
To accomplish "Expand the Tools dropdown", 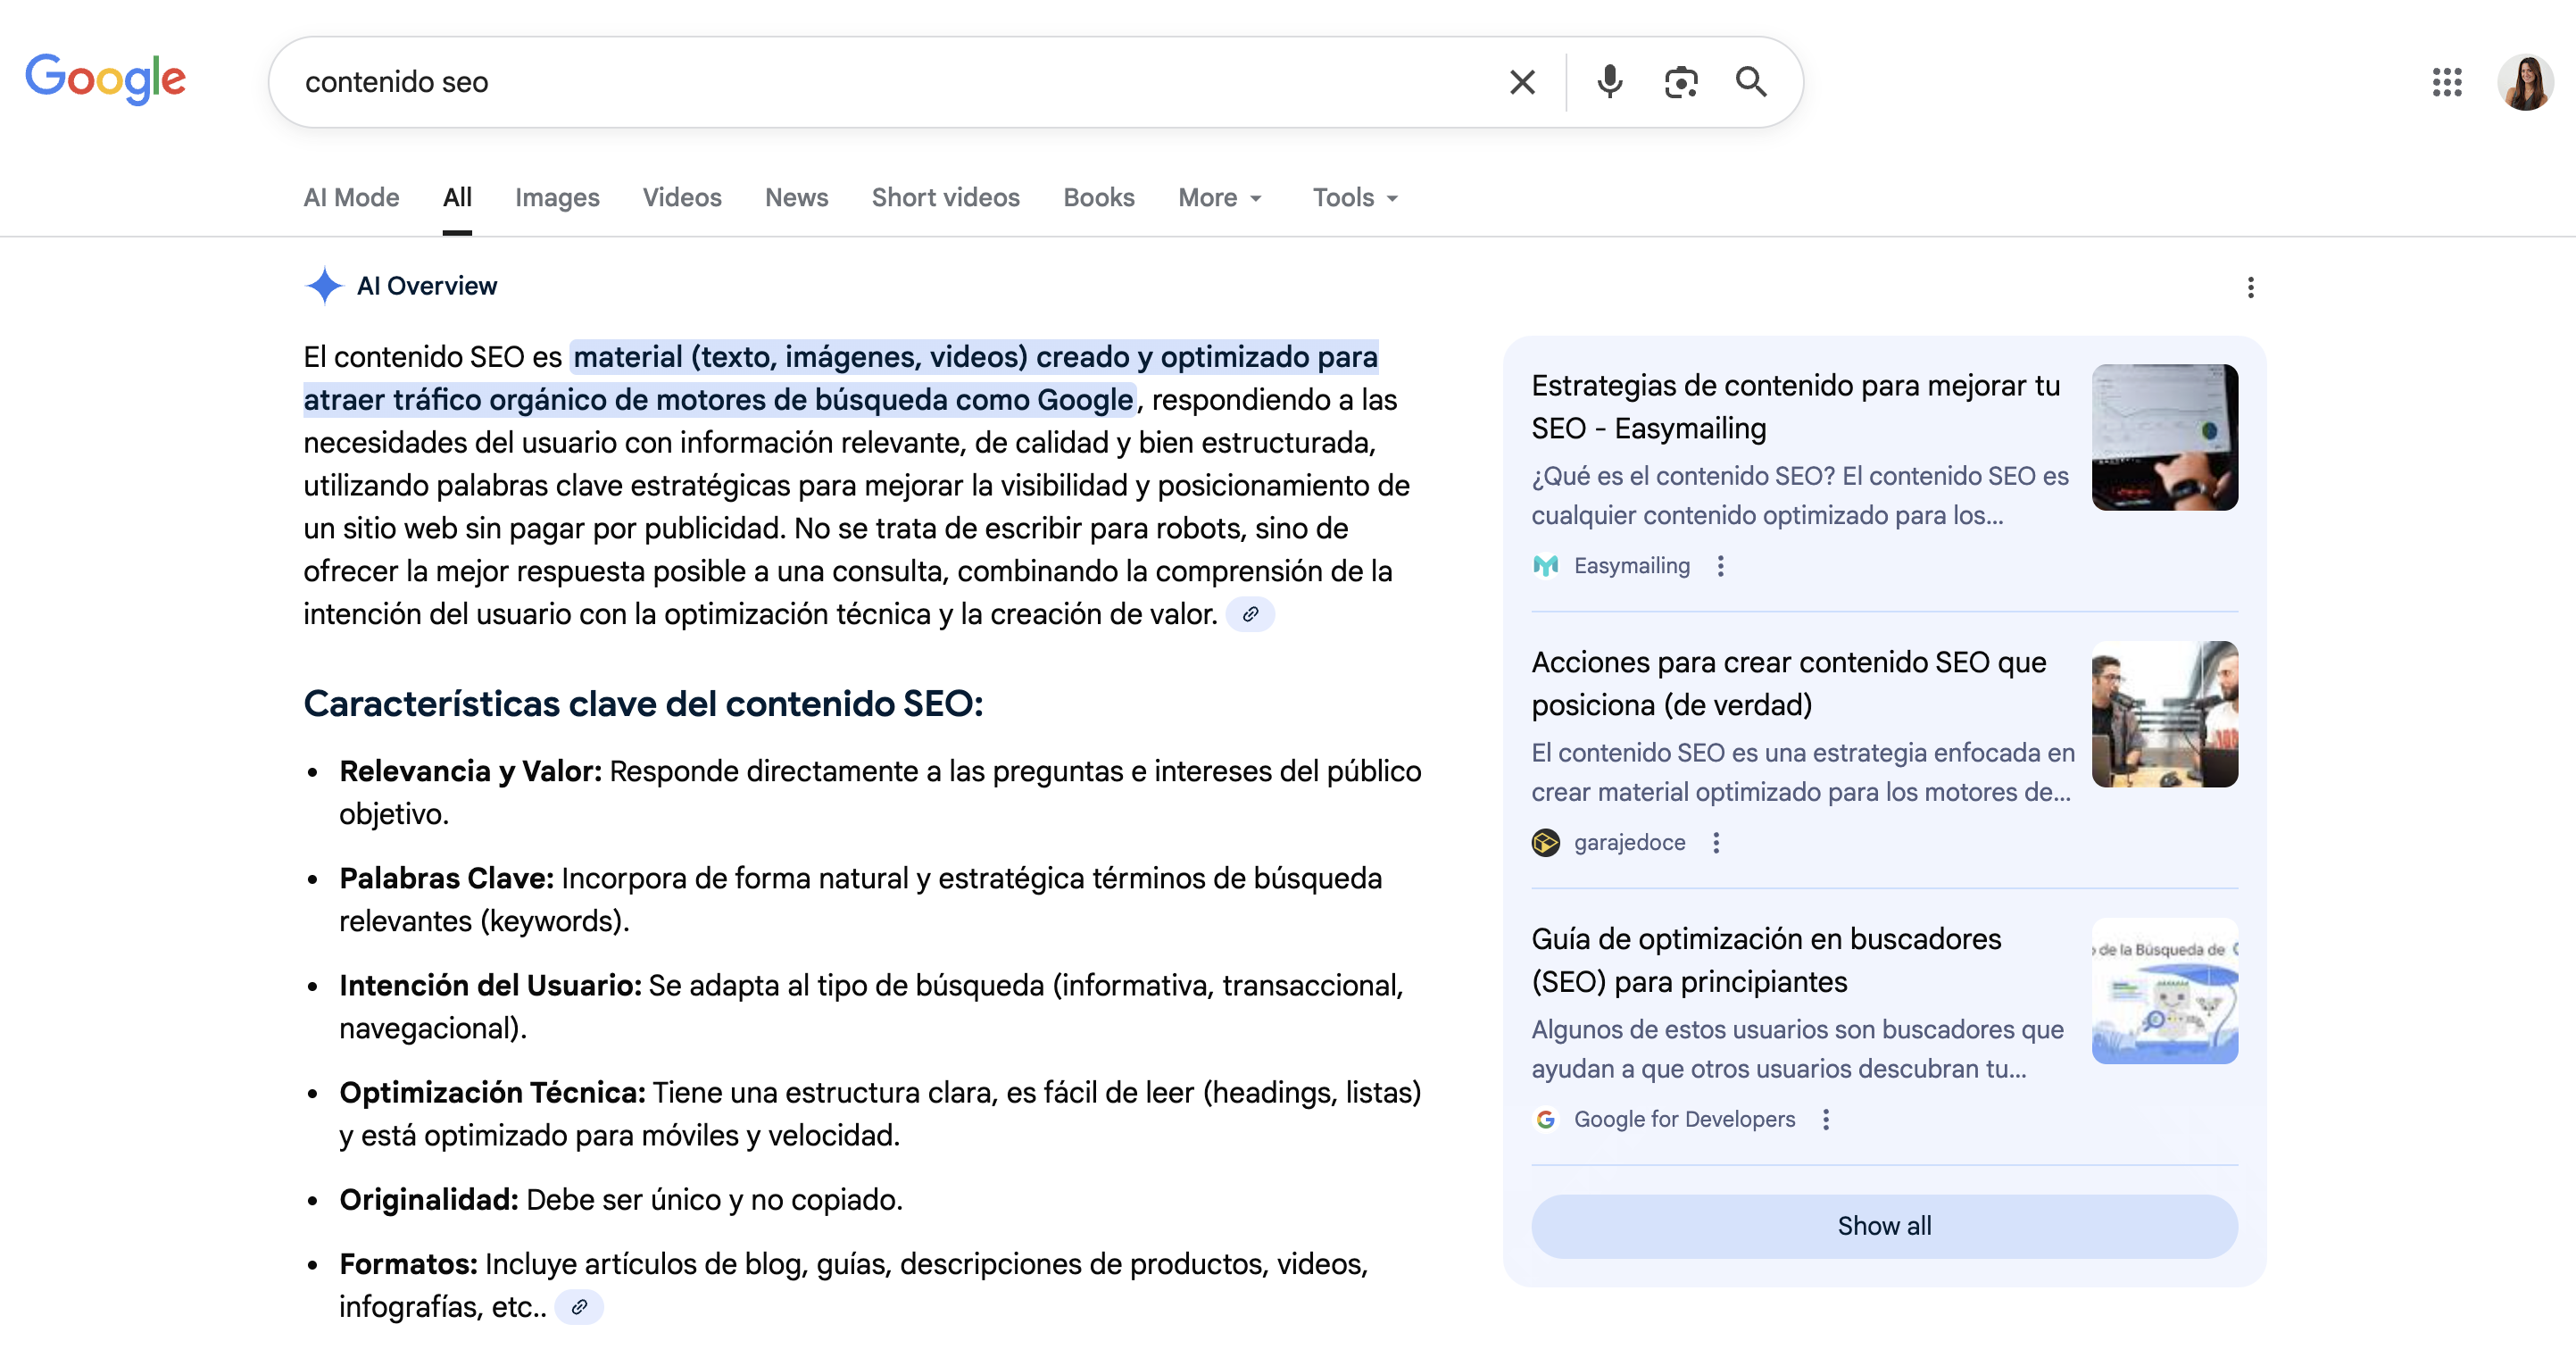I will pyautogui.click(x=1354, y=198).
